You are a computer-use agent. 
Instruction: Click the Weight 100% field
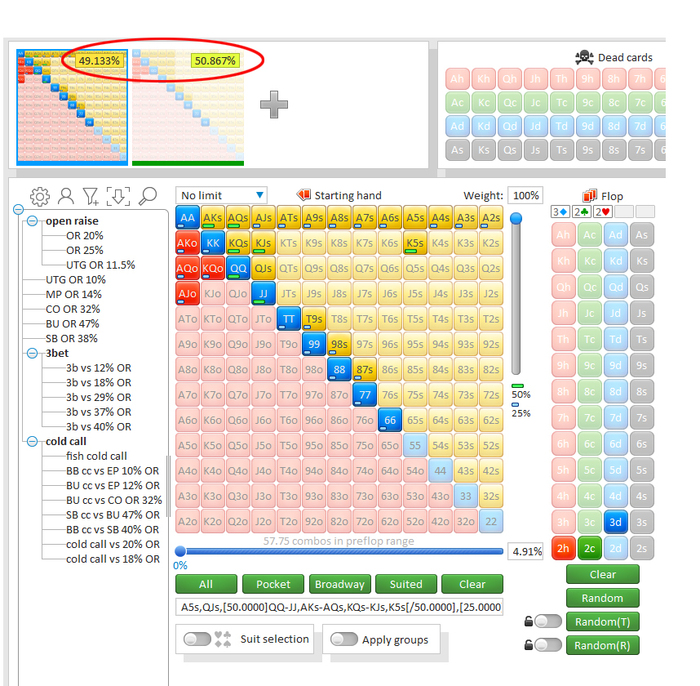click(x=525, y=195)
